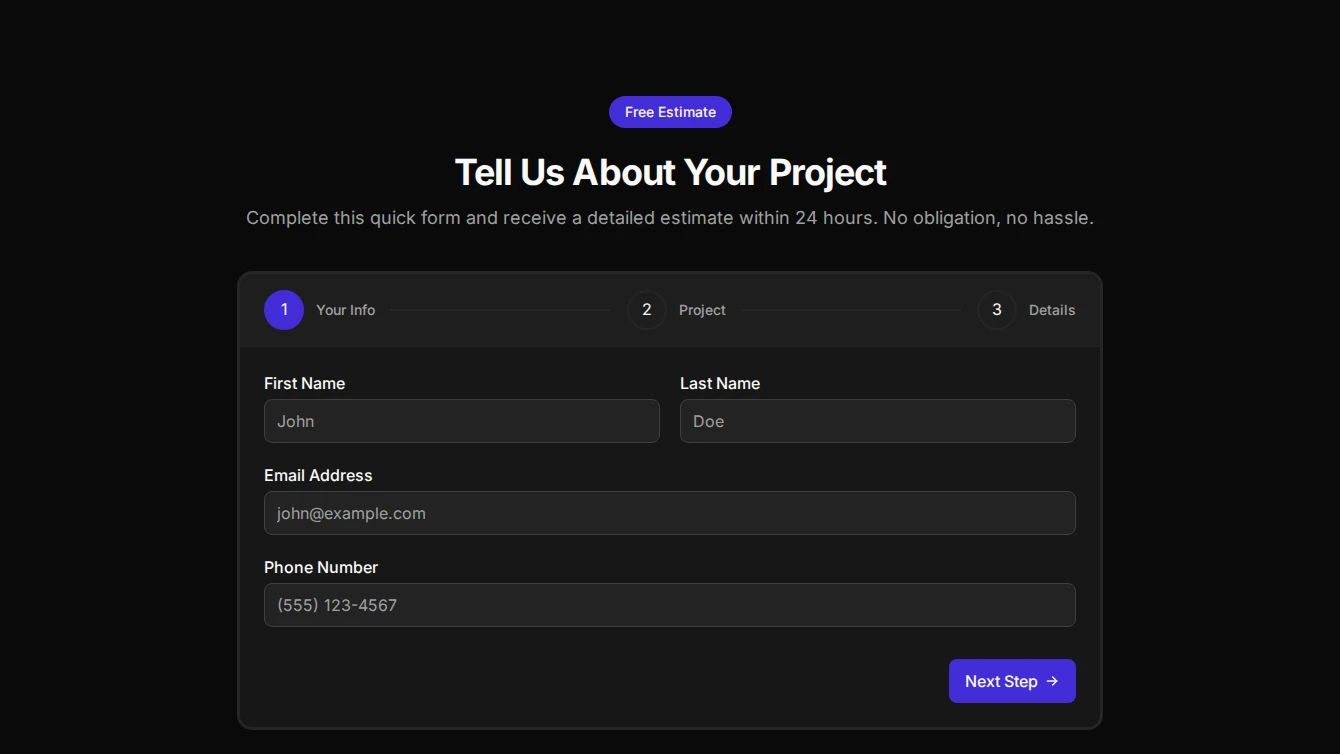Click the 'Your Info' step label
1340x754 pixels.
[345, 310]
